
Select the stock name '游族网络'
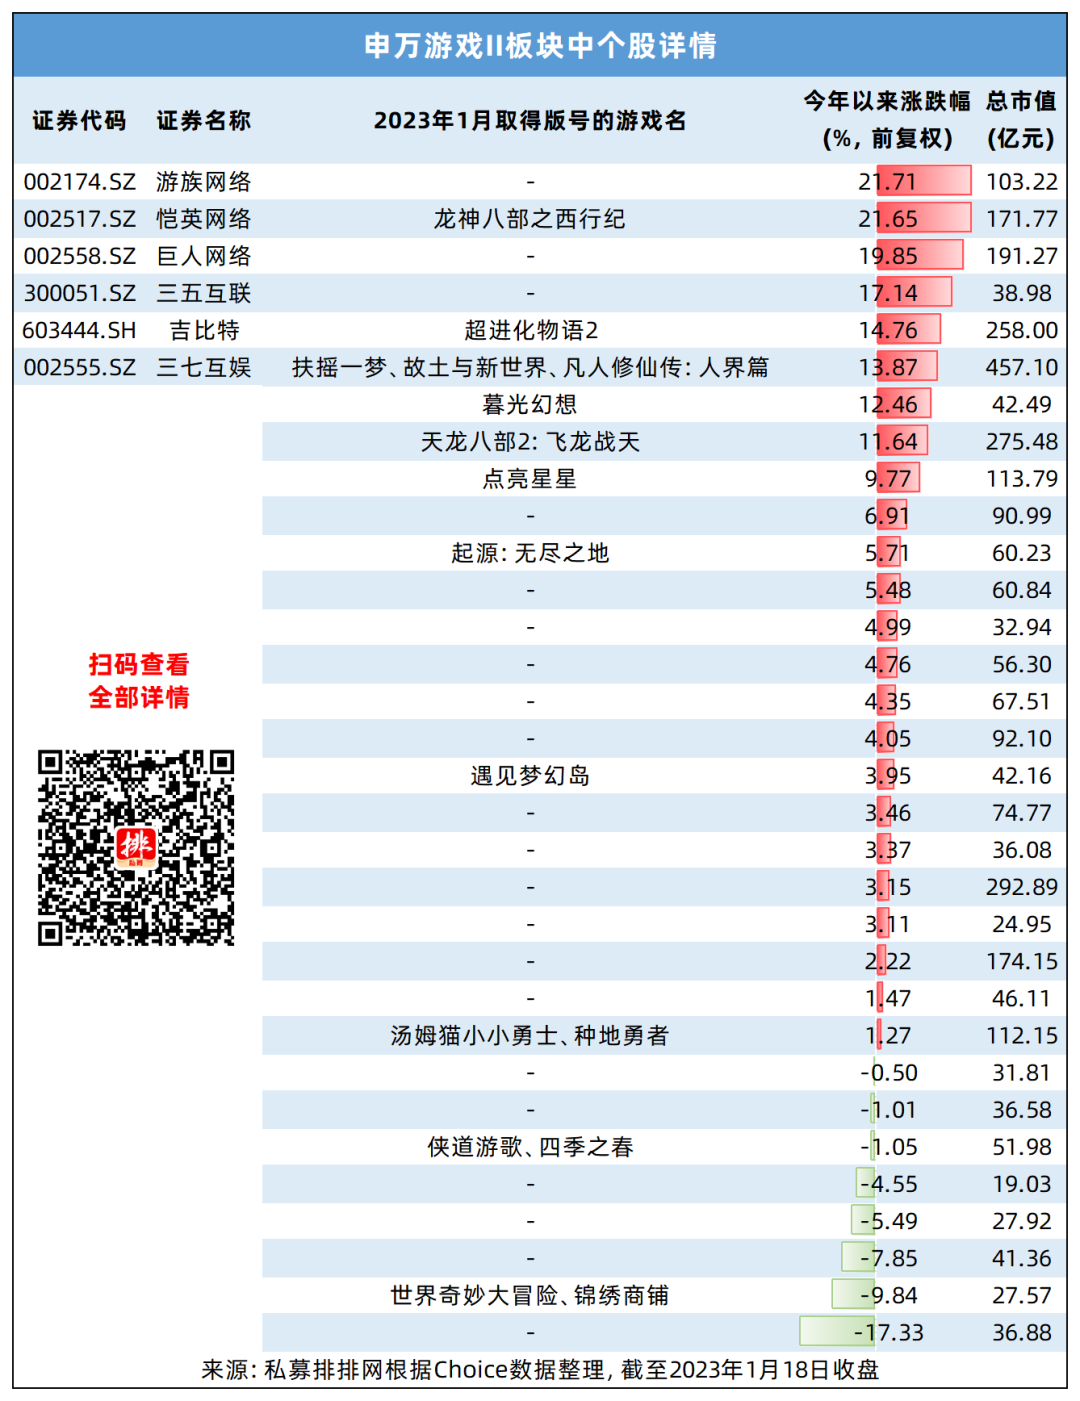tap(204, 182)
